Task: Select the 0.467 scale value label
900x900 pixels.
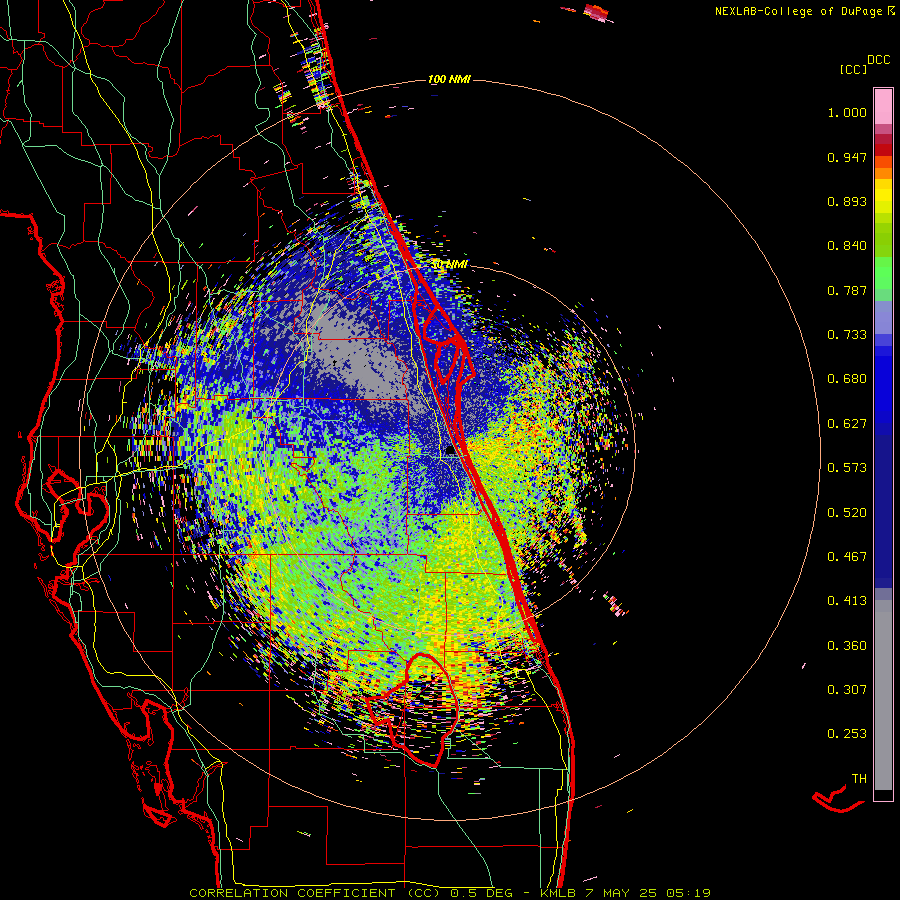Action: click(847, 557)
